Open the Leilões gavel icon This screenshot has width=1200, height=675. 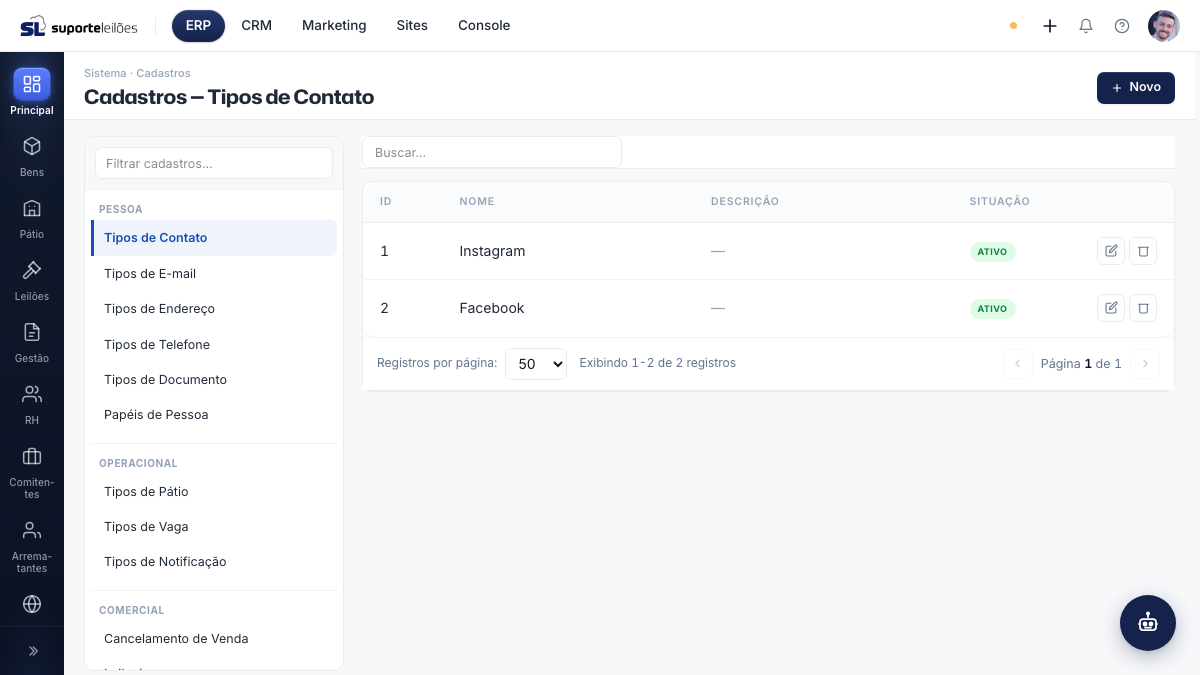[x=32, y=270]
